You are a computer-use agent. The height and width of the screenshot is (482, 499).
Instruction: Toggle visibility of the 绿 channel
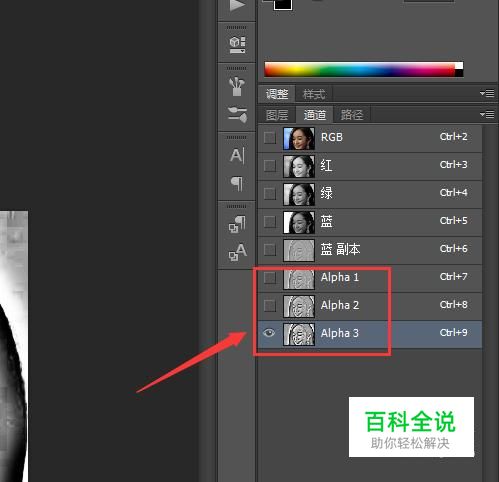(x=269, y=193)
